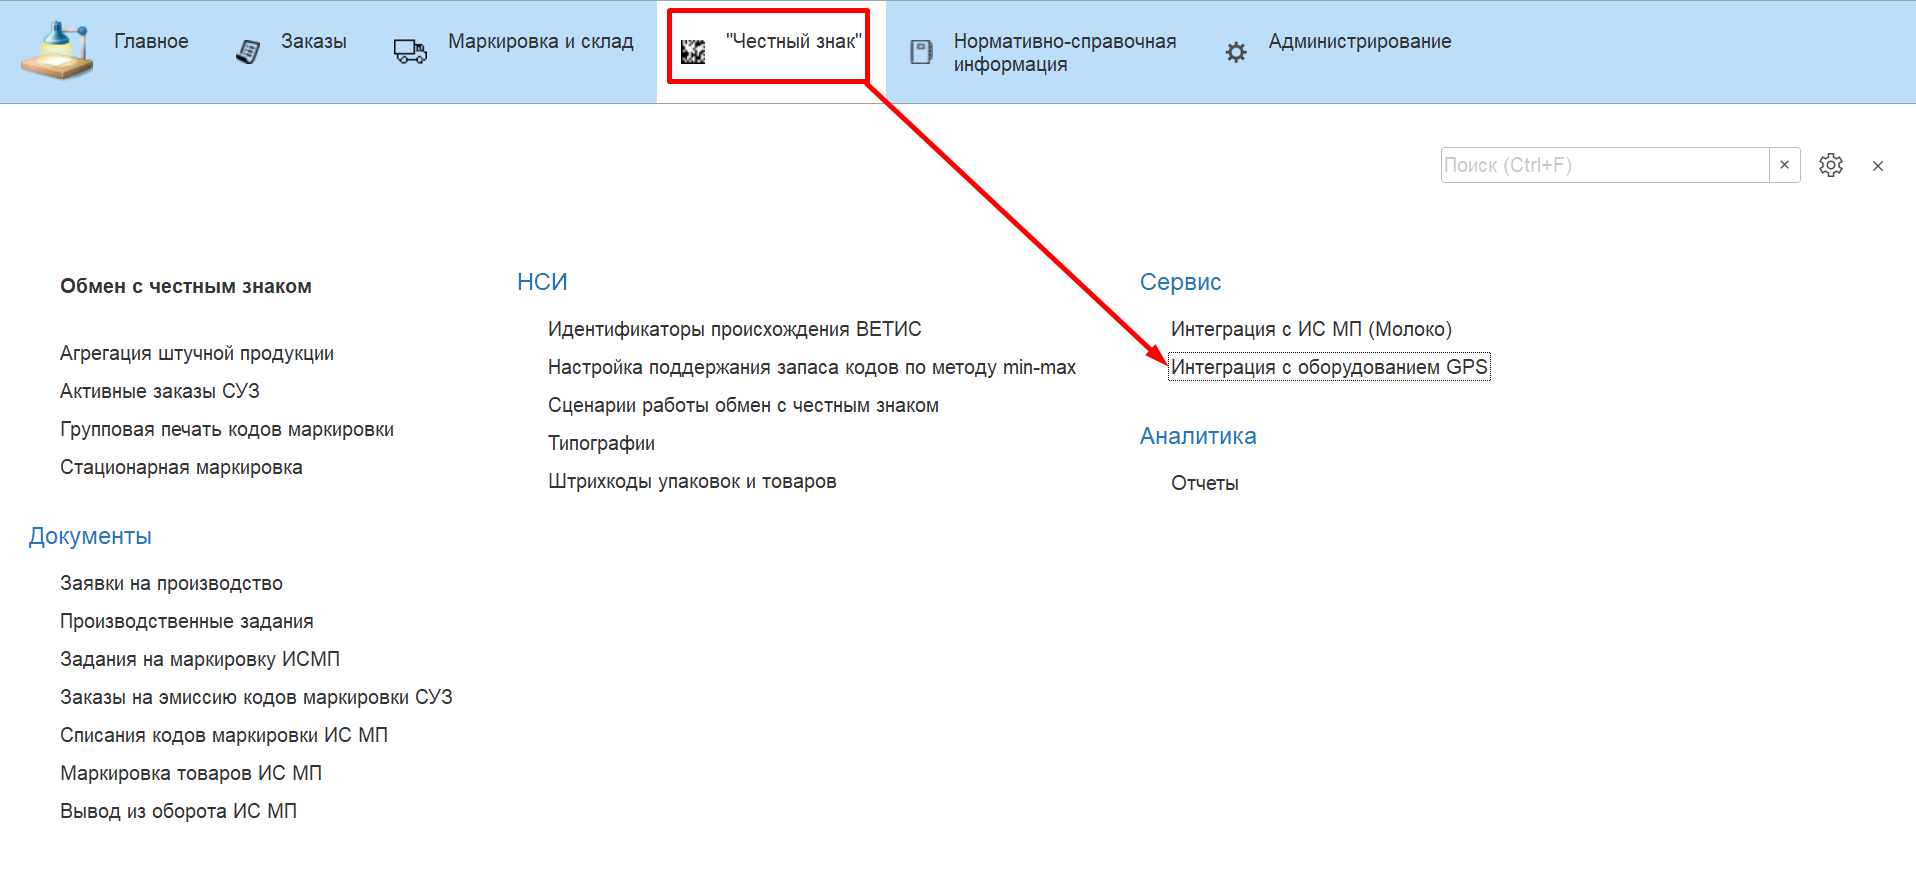Go to the Администрирование section

[x=1360, y=41]
